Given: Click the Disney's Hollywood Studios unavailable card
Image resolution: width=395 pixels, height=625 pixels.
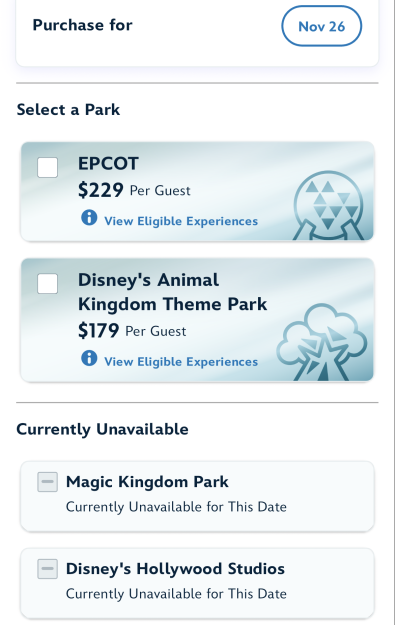Looking at the screenshot, I should (x=197, y=583).
